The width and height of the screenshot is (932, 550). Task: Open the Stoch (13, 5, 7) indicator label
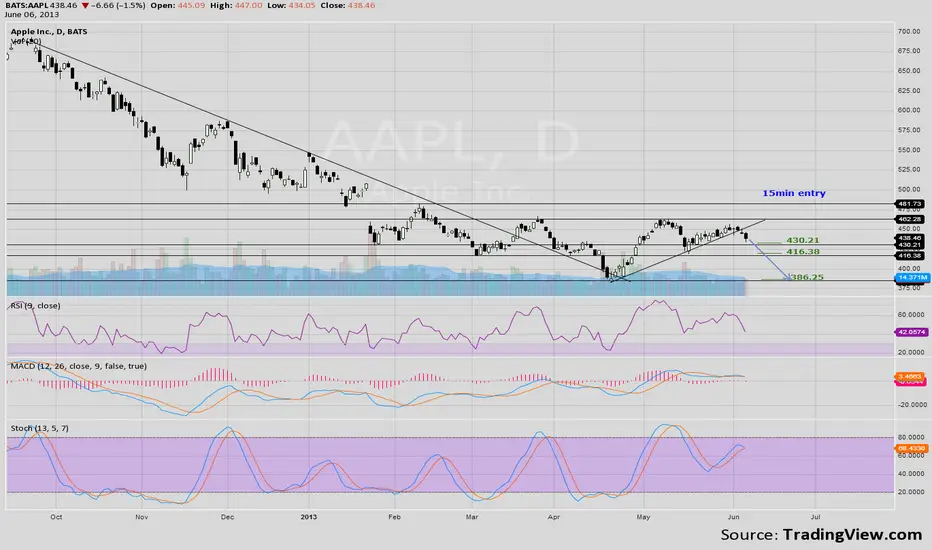point(39,428)
